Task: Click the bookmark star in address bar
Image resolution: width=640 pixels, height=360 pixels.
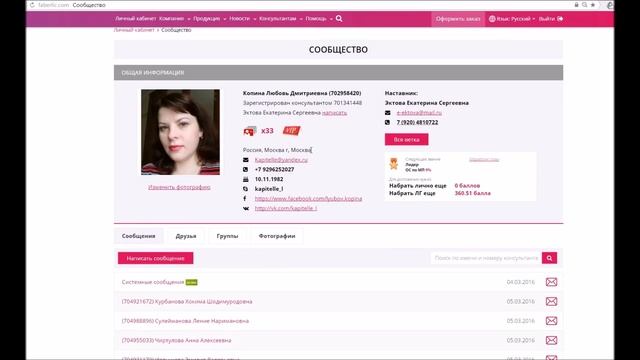Action: click(x=593, y=5)
